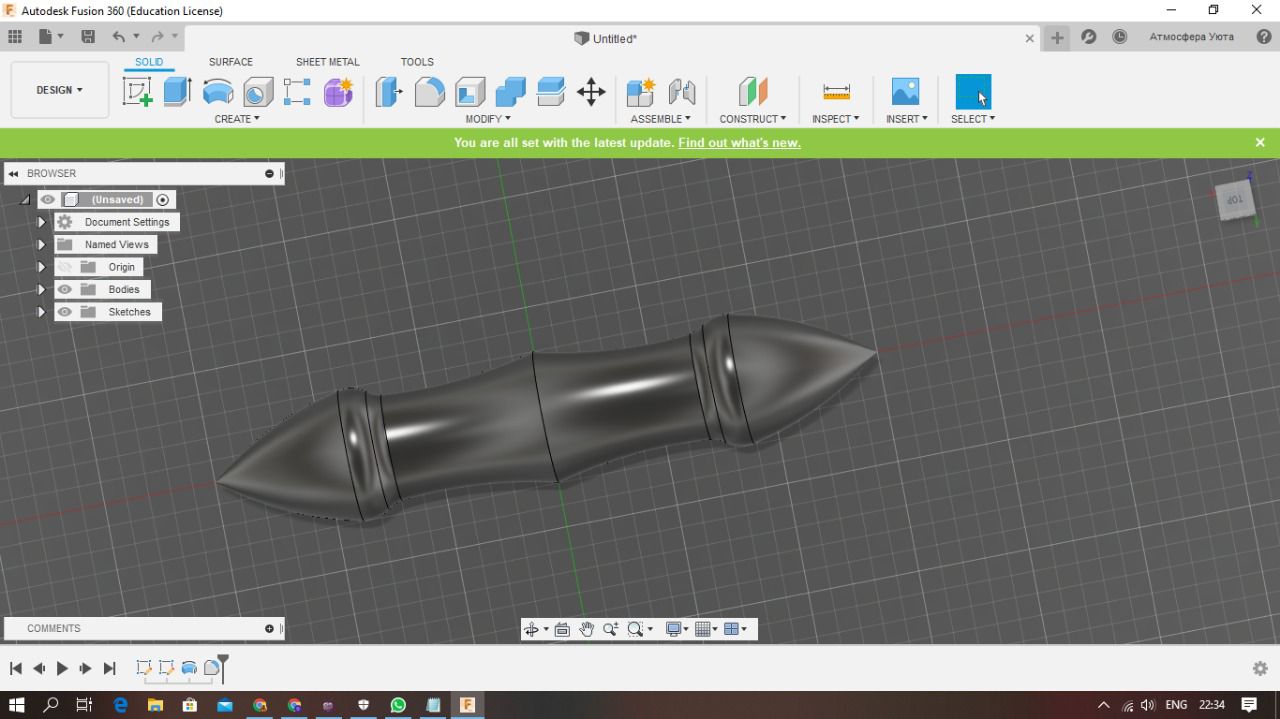Expand the Origin folder node
Screen dimensions: 1280x719
pyautogui.click(x=42, y=267)
